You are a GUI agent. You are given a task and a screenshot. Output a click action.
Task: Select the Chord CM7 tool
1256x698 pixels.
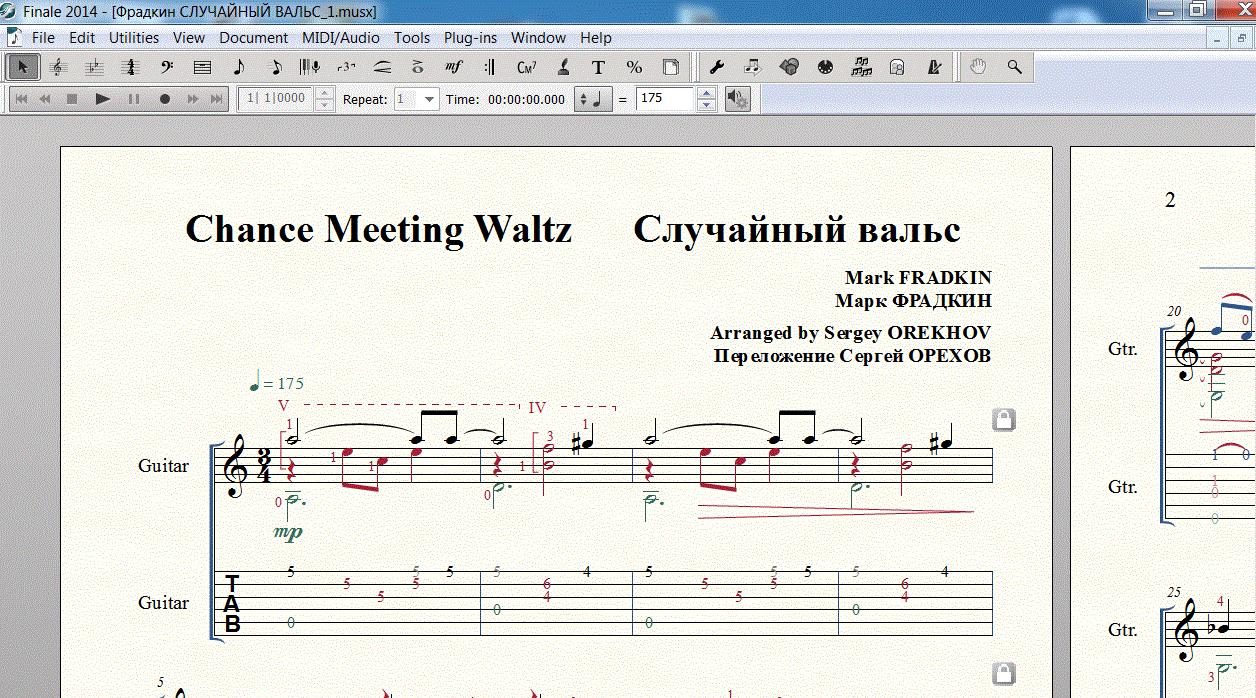[x=526, y=67]
